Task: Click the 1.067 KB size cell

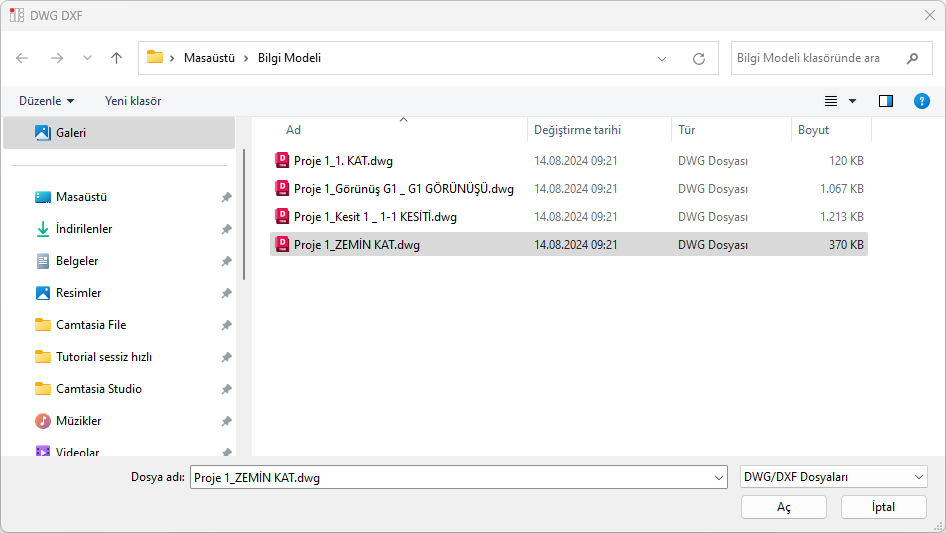Action: tap(842, 189)
